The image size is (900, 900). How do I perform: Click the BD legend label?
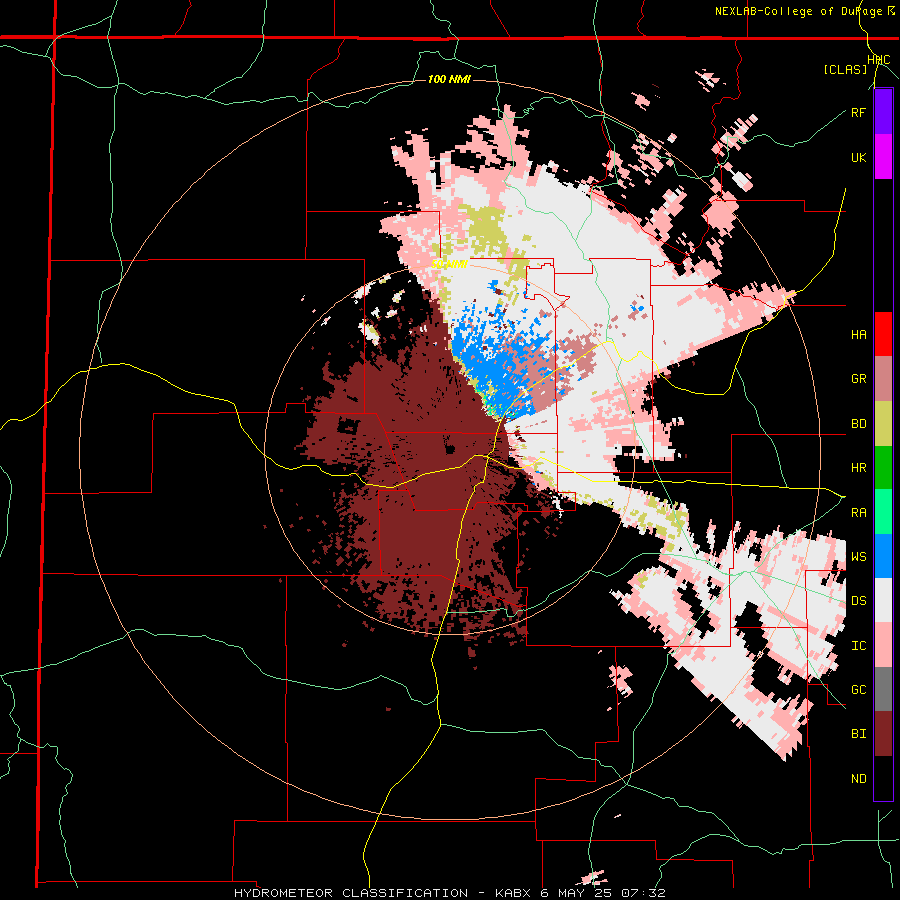858,424
